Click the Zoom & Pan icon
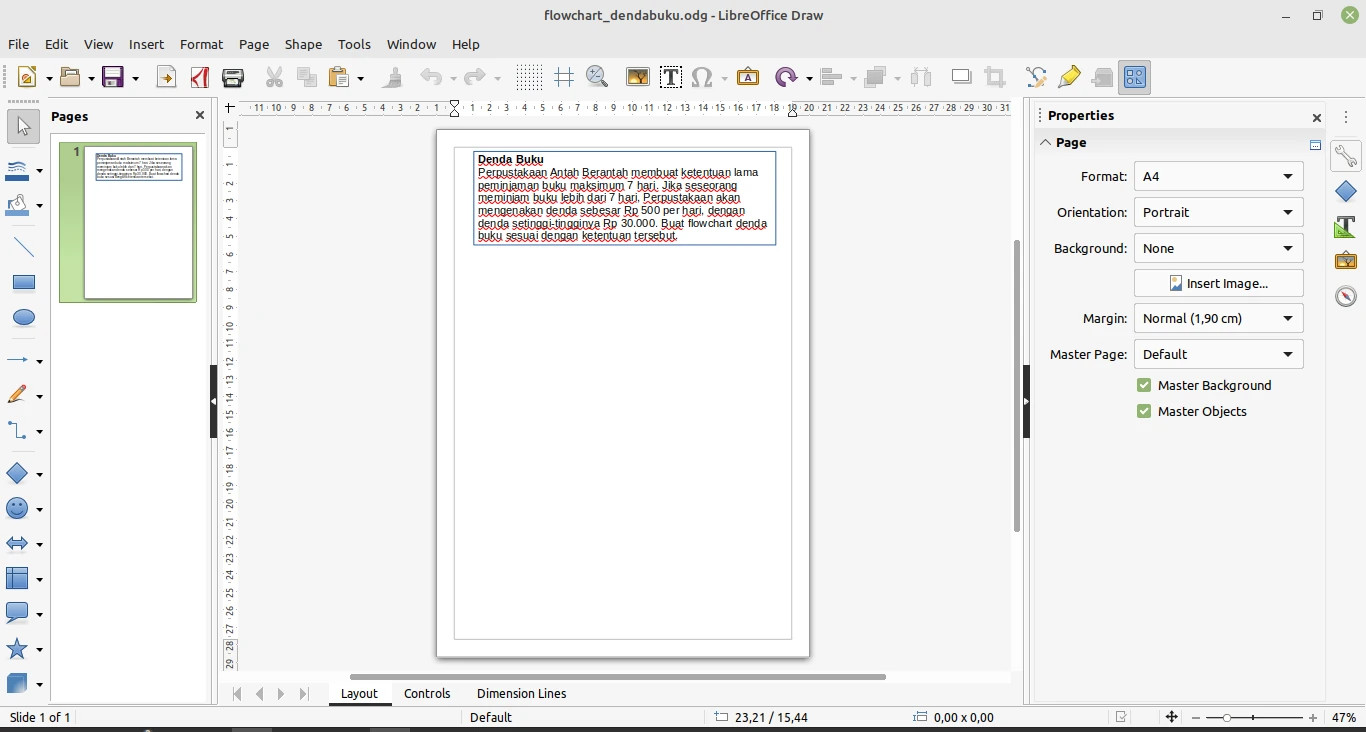 point(597,77)
